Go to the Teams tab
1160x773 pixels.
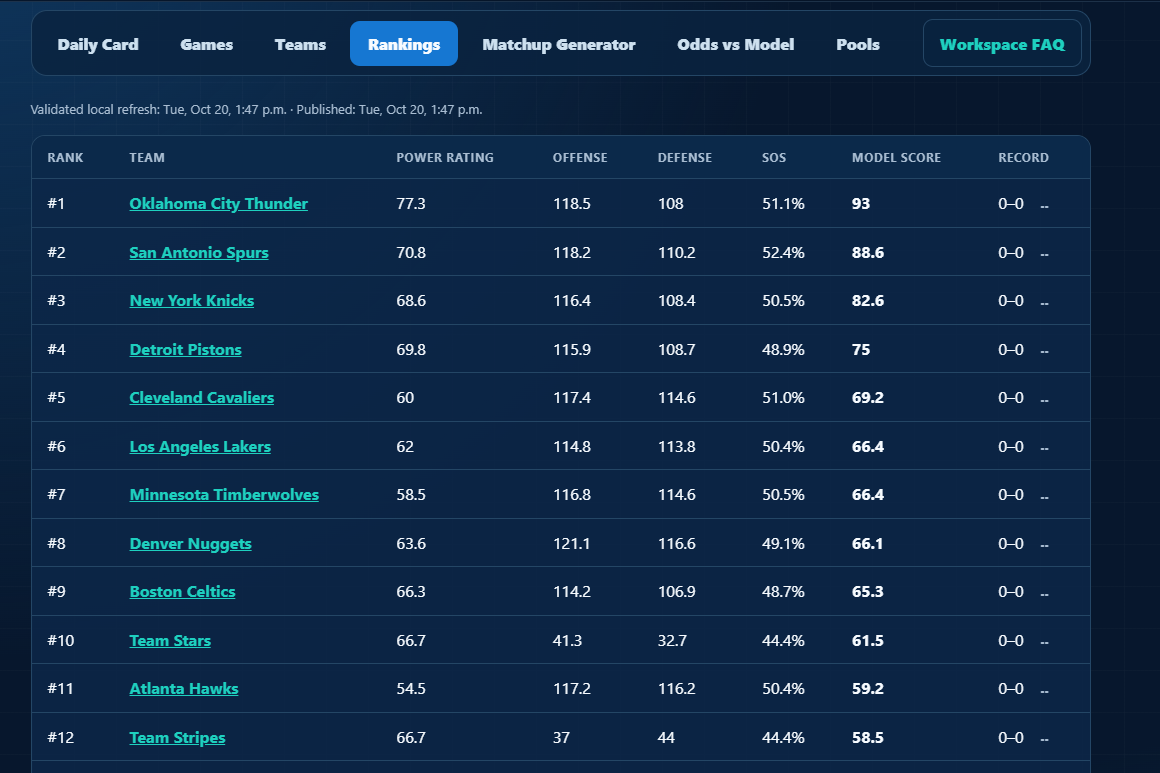click(300, 44)
